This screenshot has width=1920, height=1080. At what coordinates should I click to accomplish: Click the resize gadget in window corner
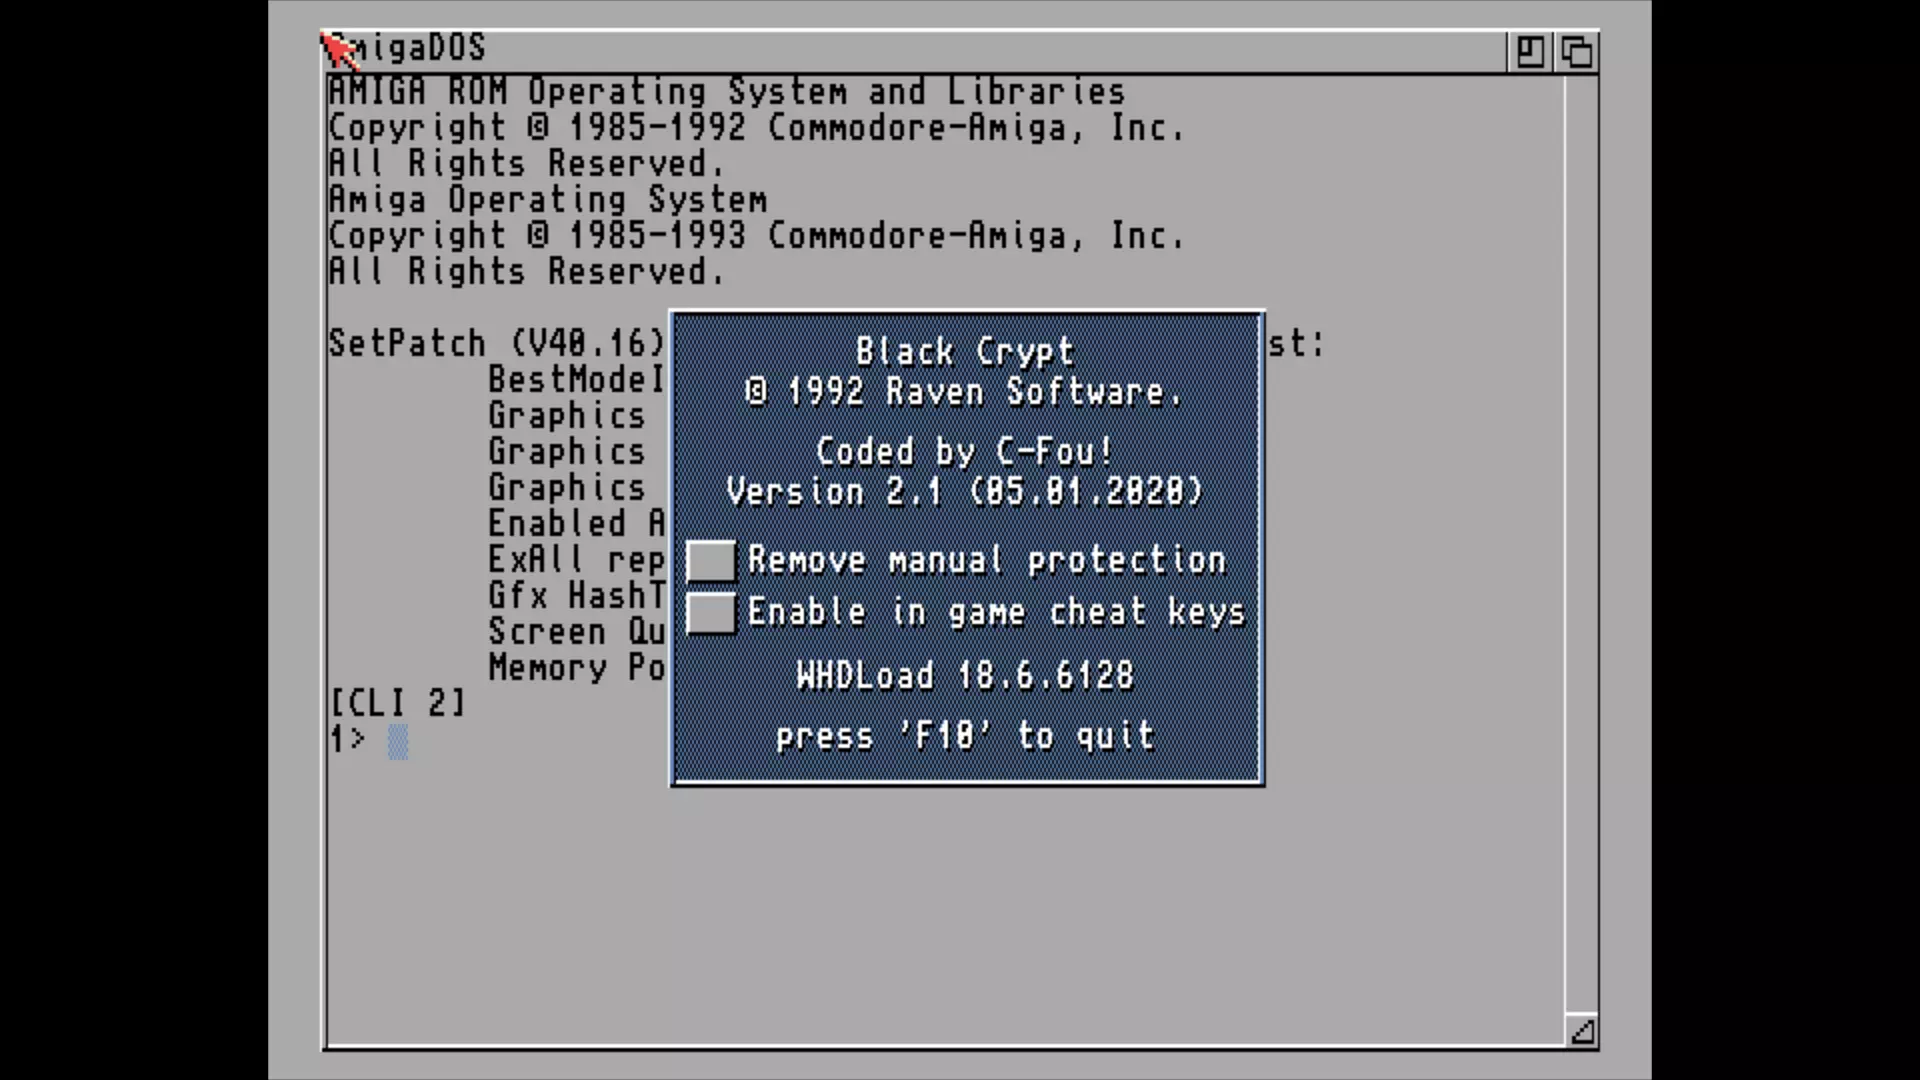click(x=1582, y=1031)
